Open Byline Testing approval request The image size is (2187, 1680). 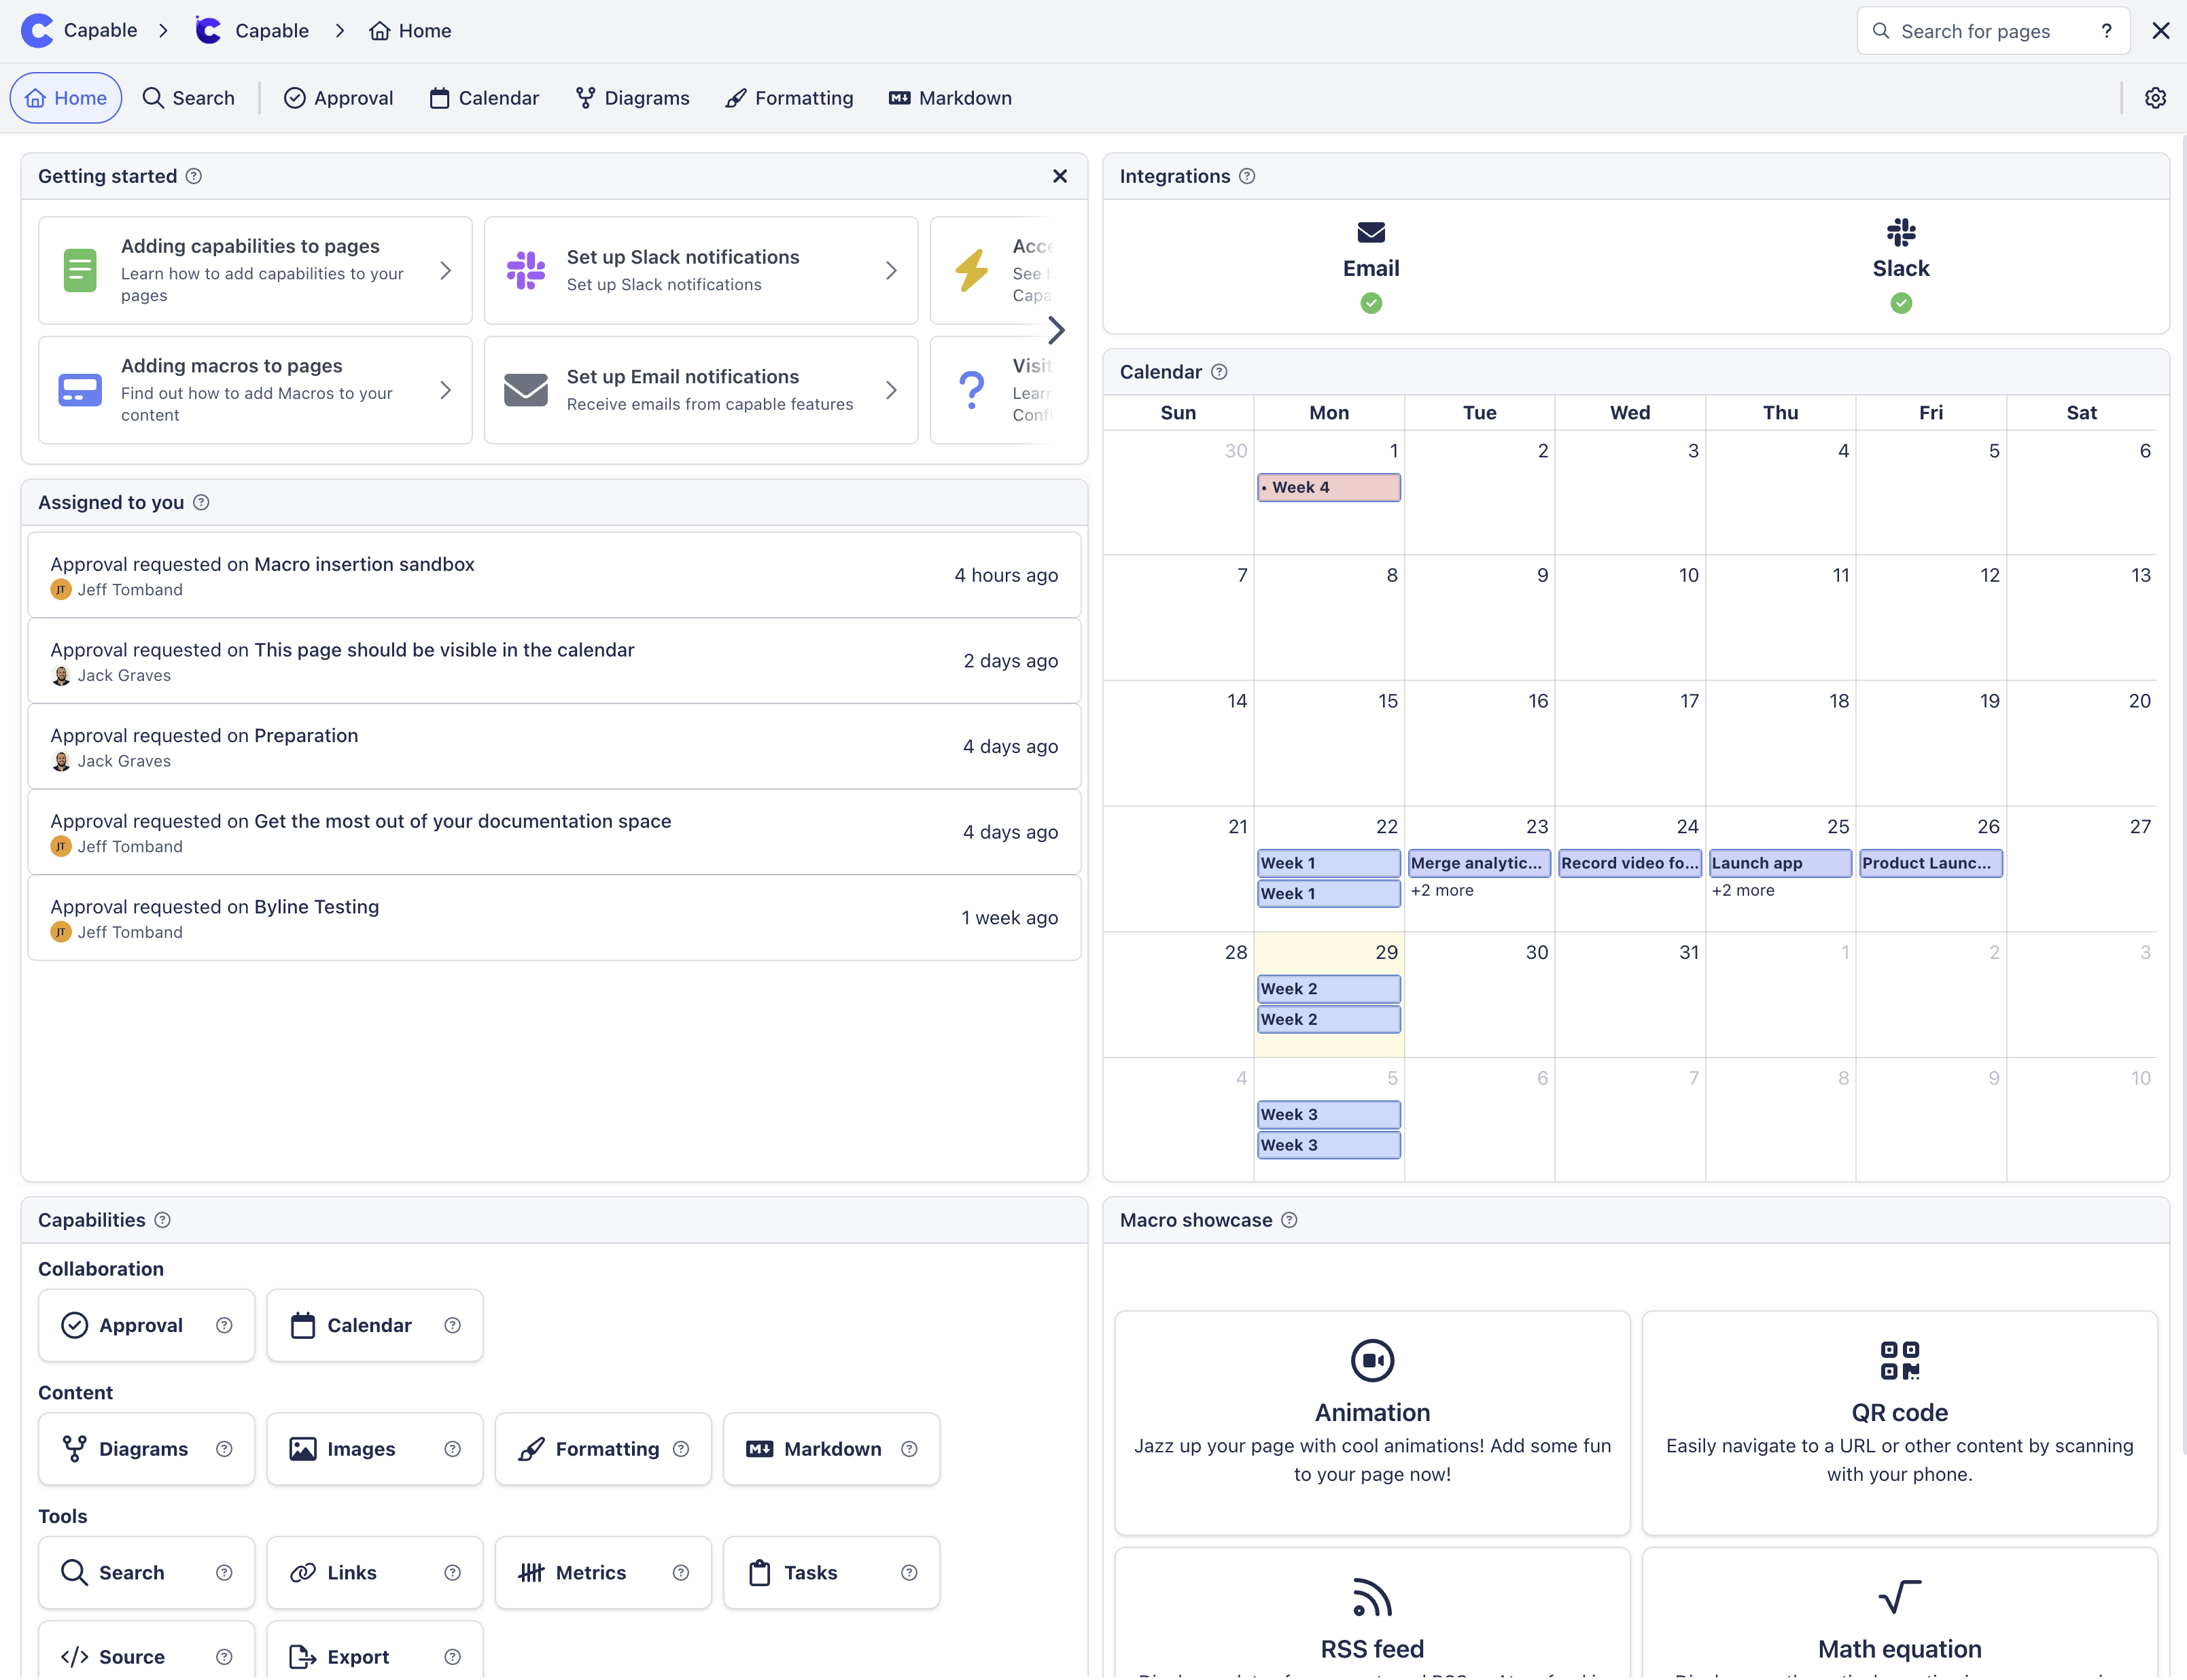pyautogui.click(x=554, y=918)
